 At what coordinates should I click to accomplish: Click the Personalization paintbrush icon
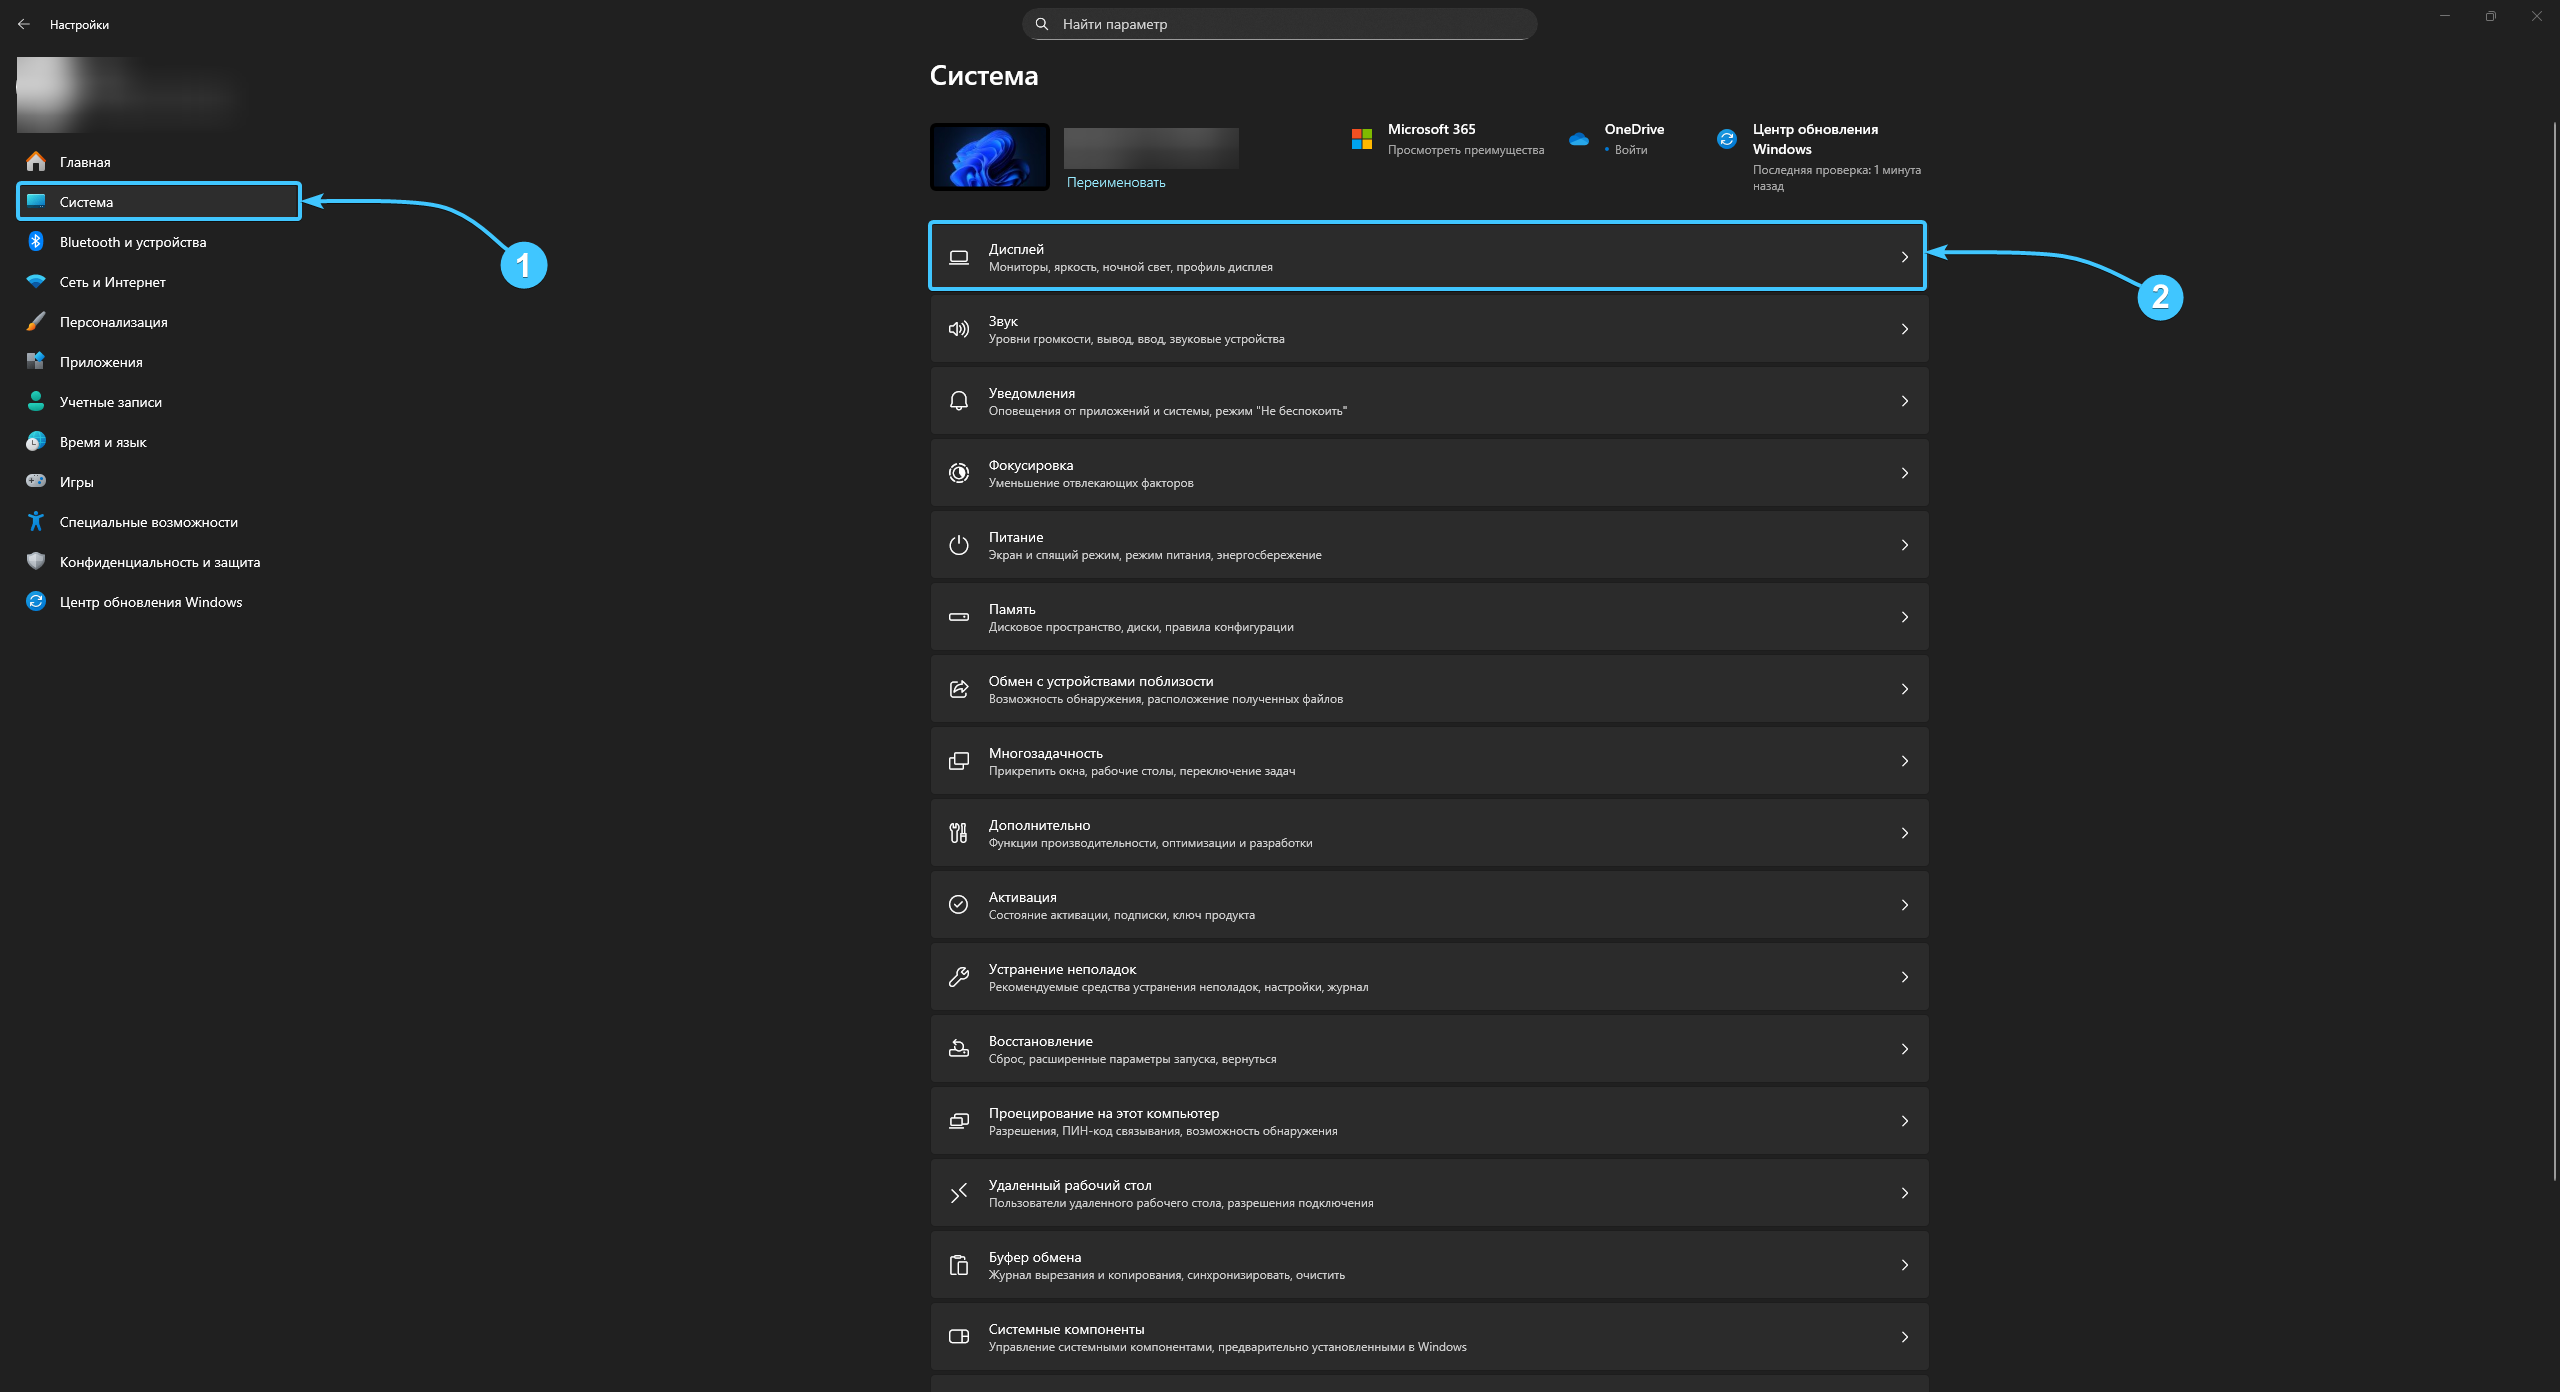pyautogui.click(x=36, y=322)
